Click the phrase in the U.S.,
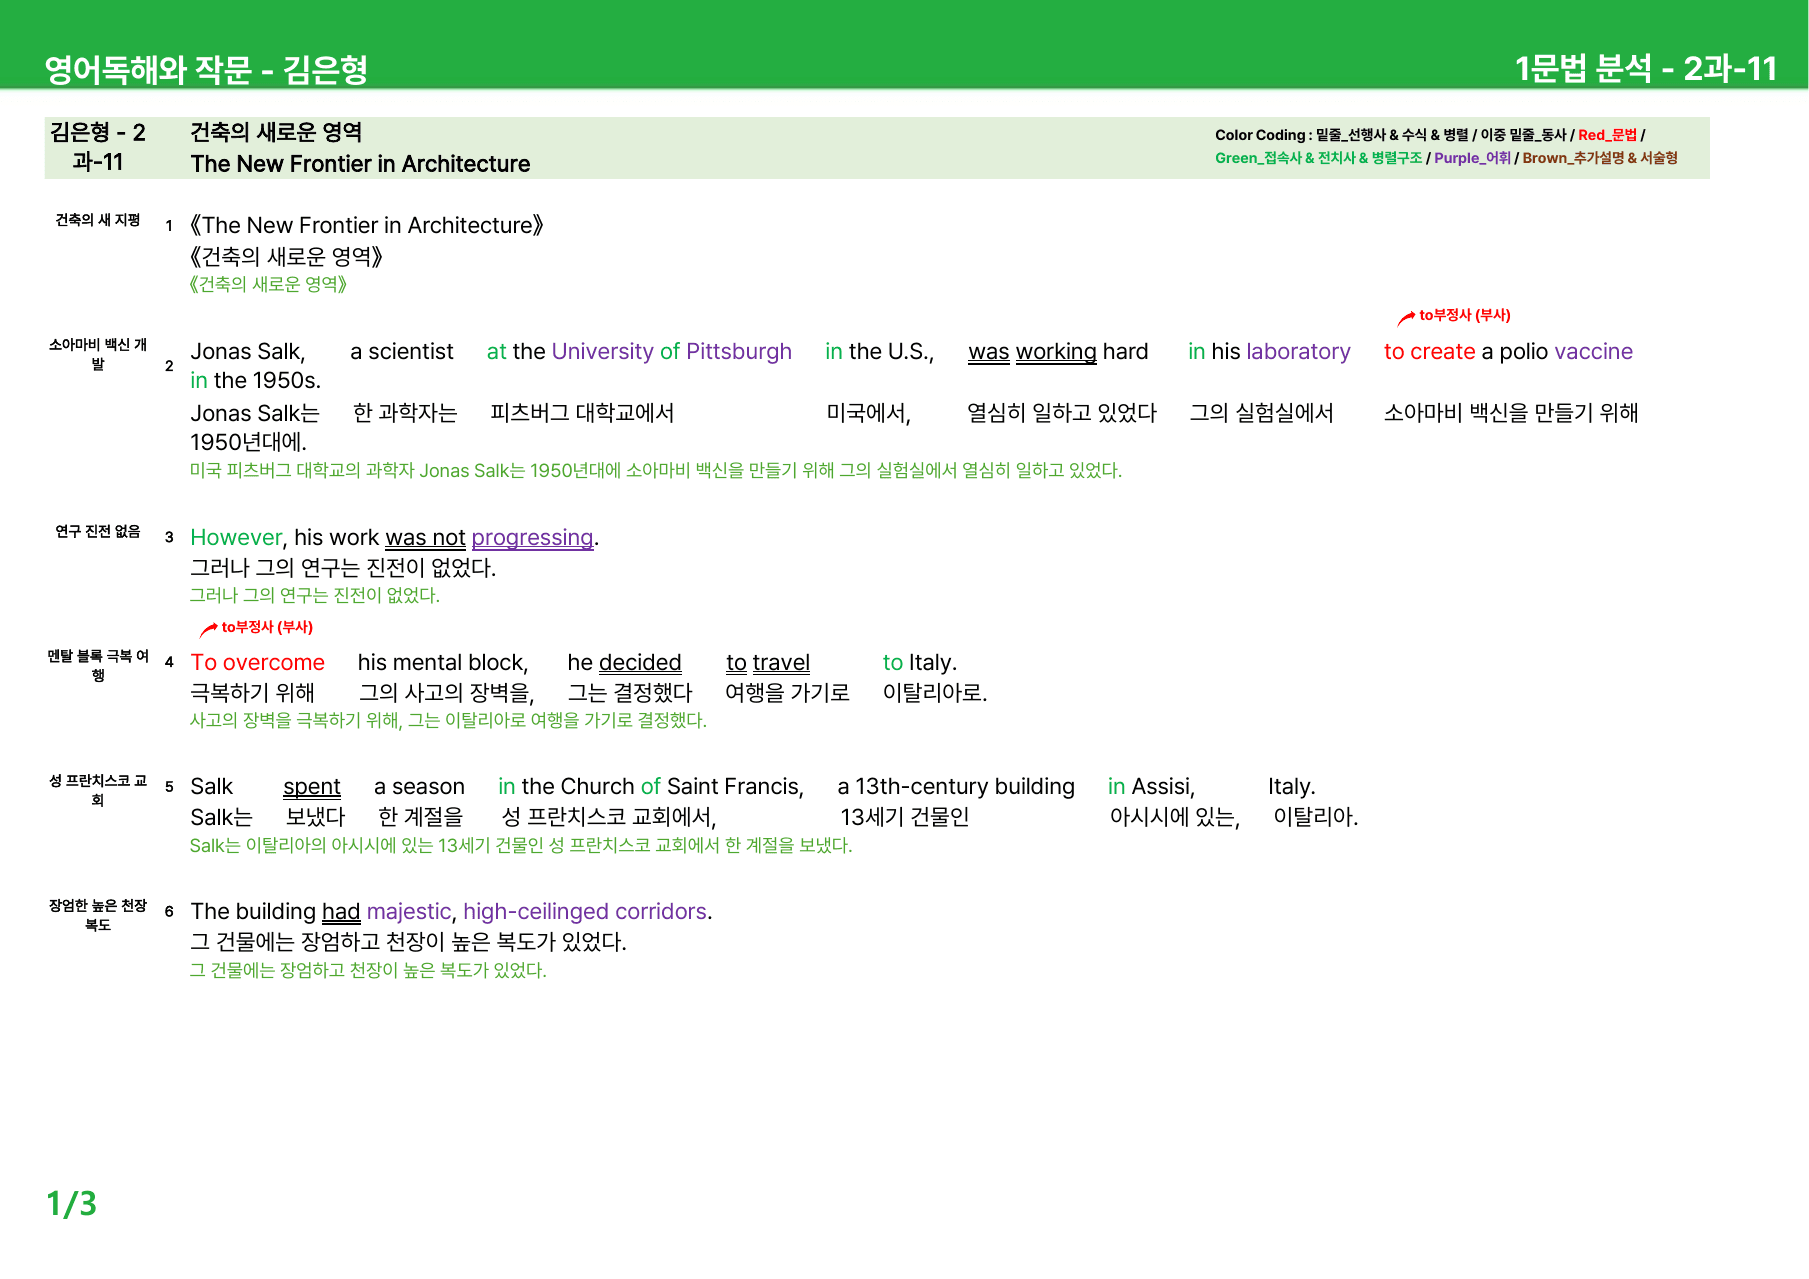Viewport: 1809px width, 1279px height. (x=880, y=352)
